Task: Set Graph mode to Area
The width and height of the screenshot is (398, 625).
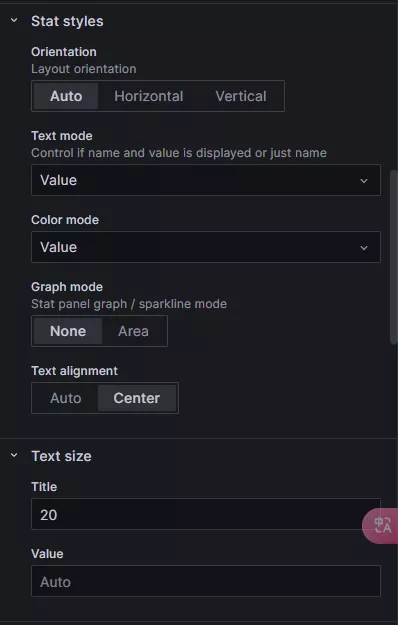Action: pyautogui.click(x=133, y=331)
